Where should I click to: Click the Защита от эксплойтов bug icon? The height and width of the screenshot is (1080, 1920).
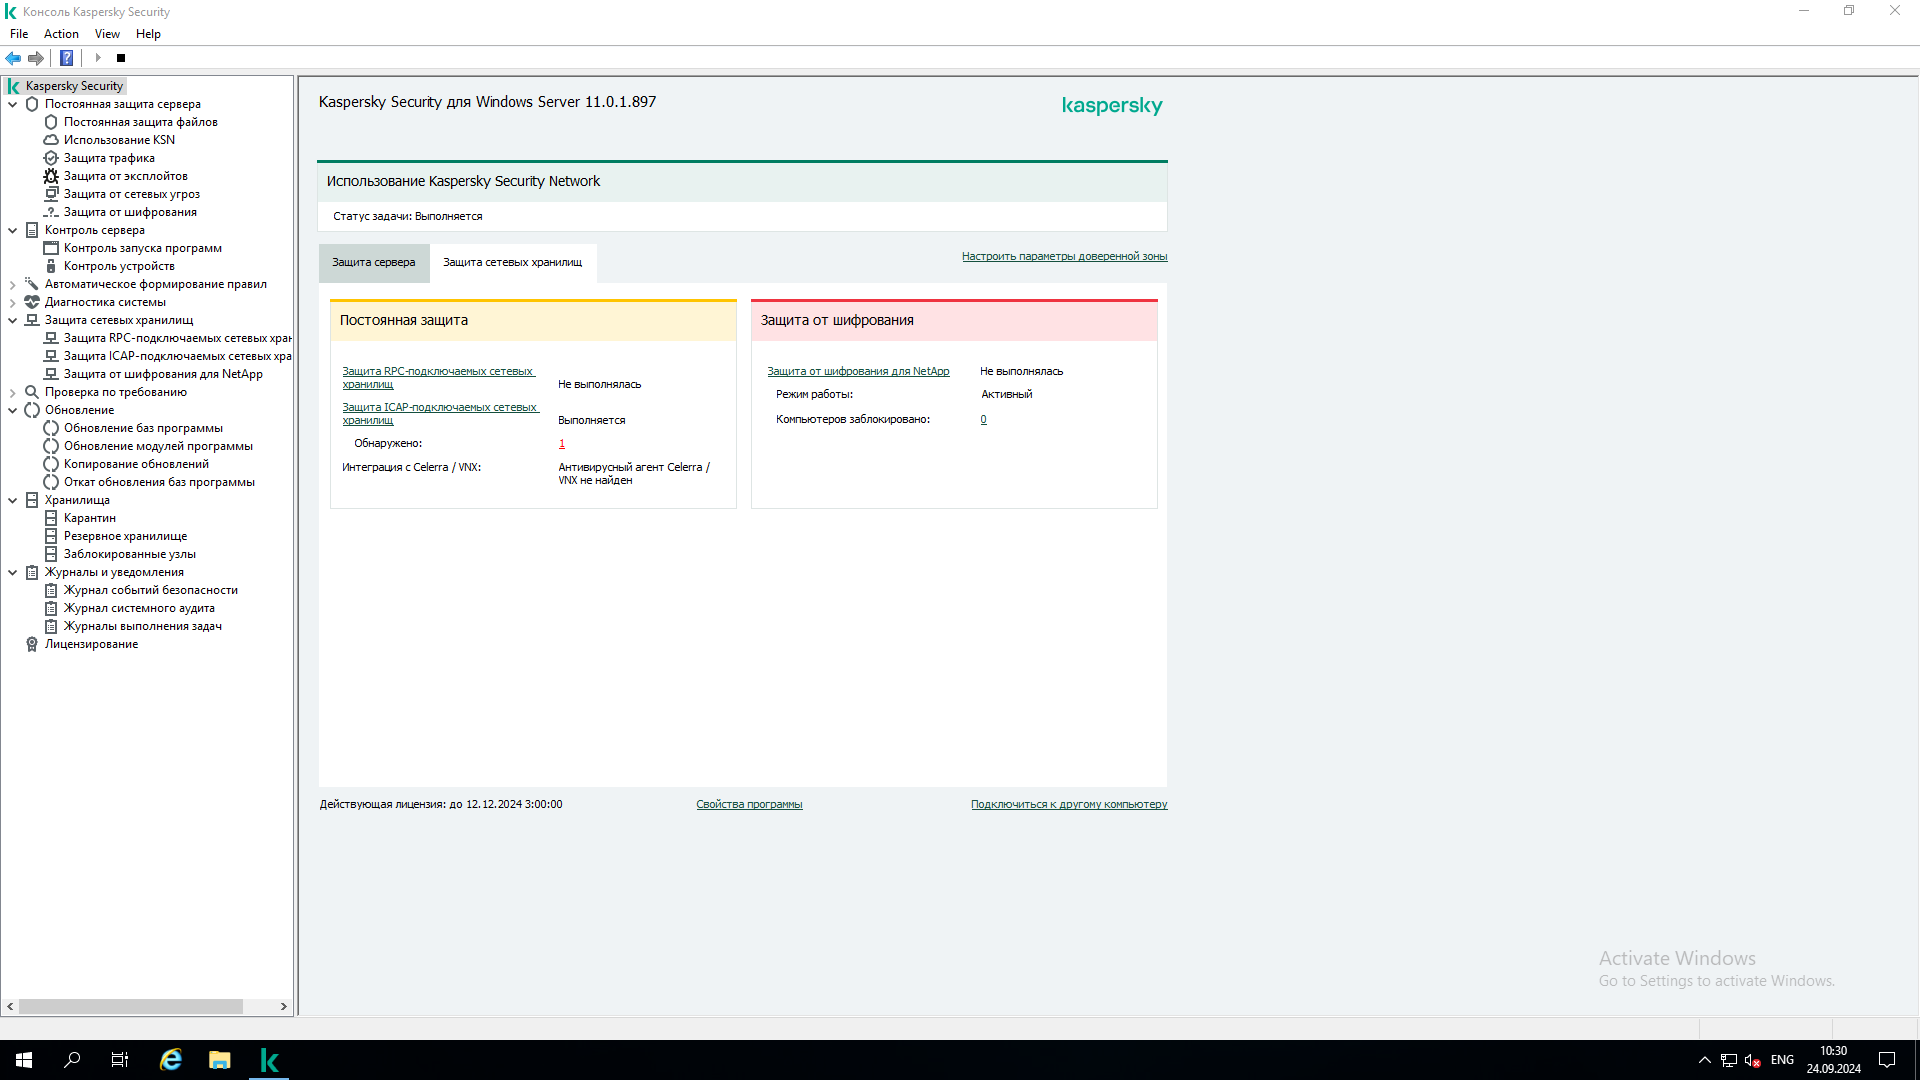[x=51, y=176]
